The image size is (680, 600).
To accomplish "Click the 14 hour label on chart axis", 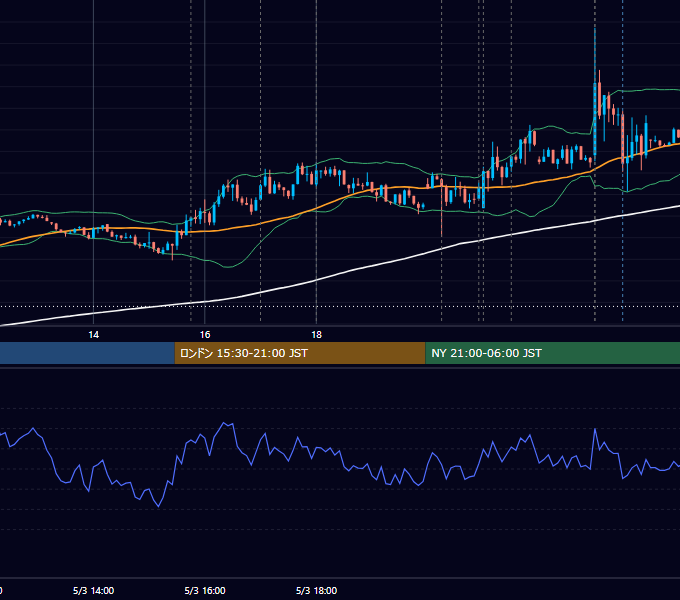I will [94, 335].
